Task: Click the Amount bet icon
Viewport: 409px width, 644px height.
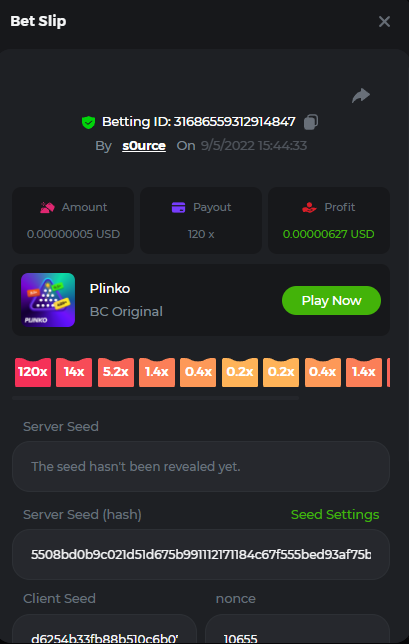Action: click(x=47, y=207)
